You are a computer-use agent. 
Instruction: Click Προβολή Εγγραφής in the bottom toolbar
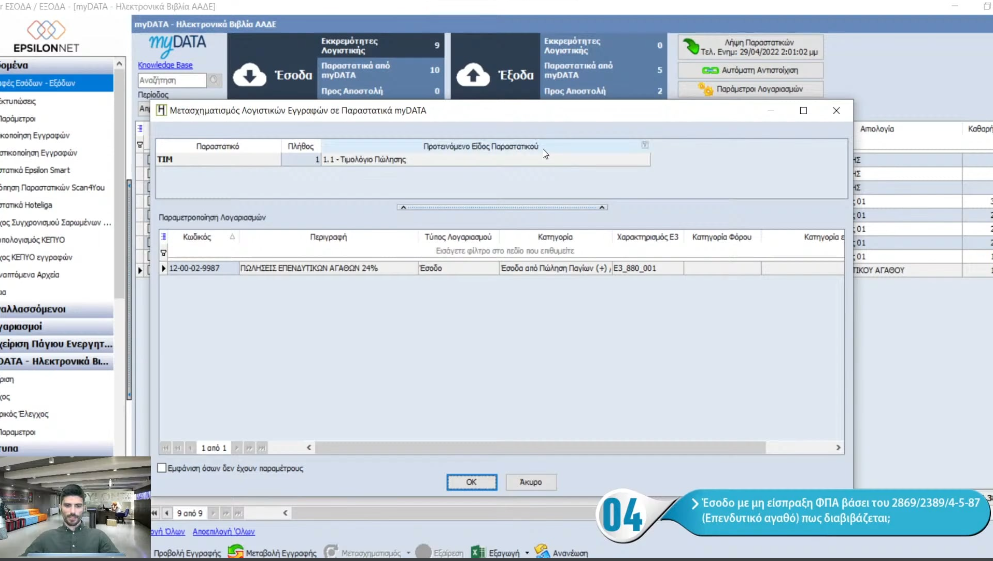[x=187, y=553]
